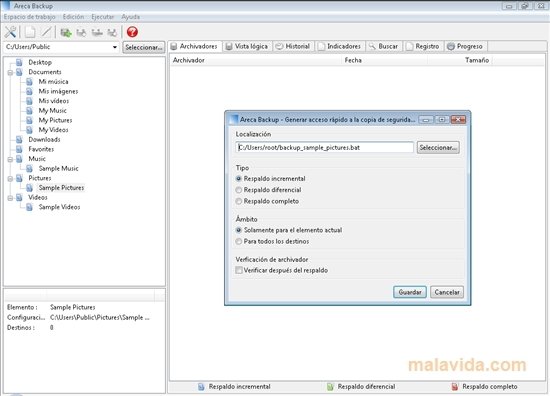Screen dimensions: 550x396
Task: Click the Localización path input field
Action: pyautogui.click(x=324, y=148)
